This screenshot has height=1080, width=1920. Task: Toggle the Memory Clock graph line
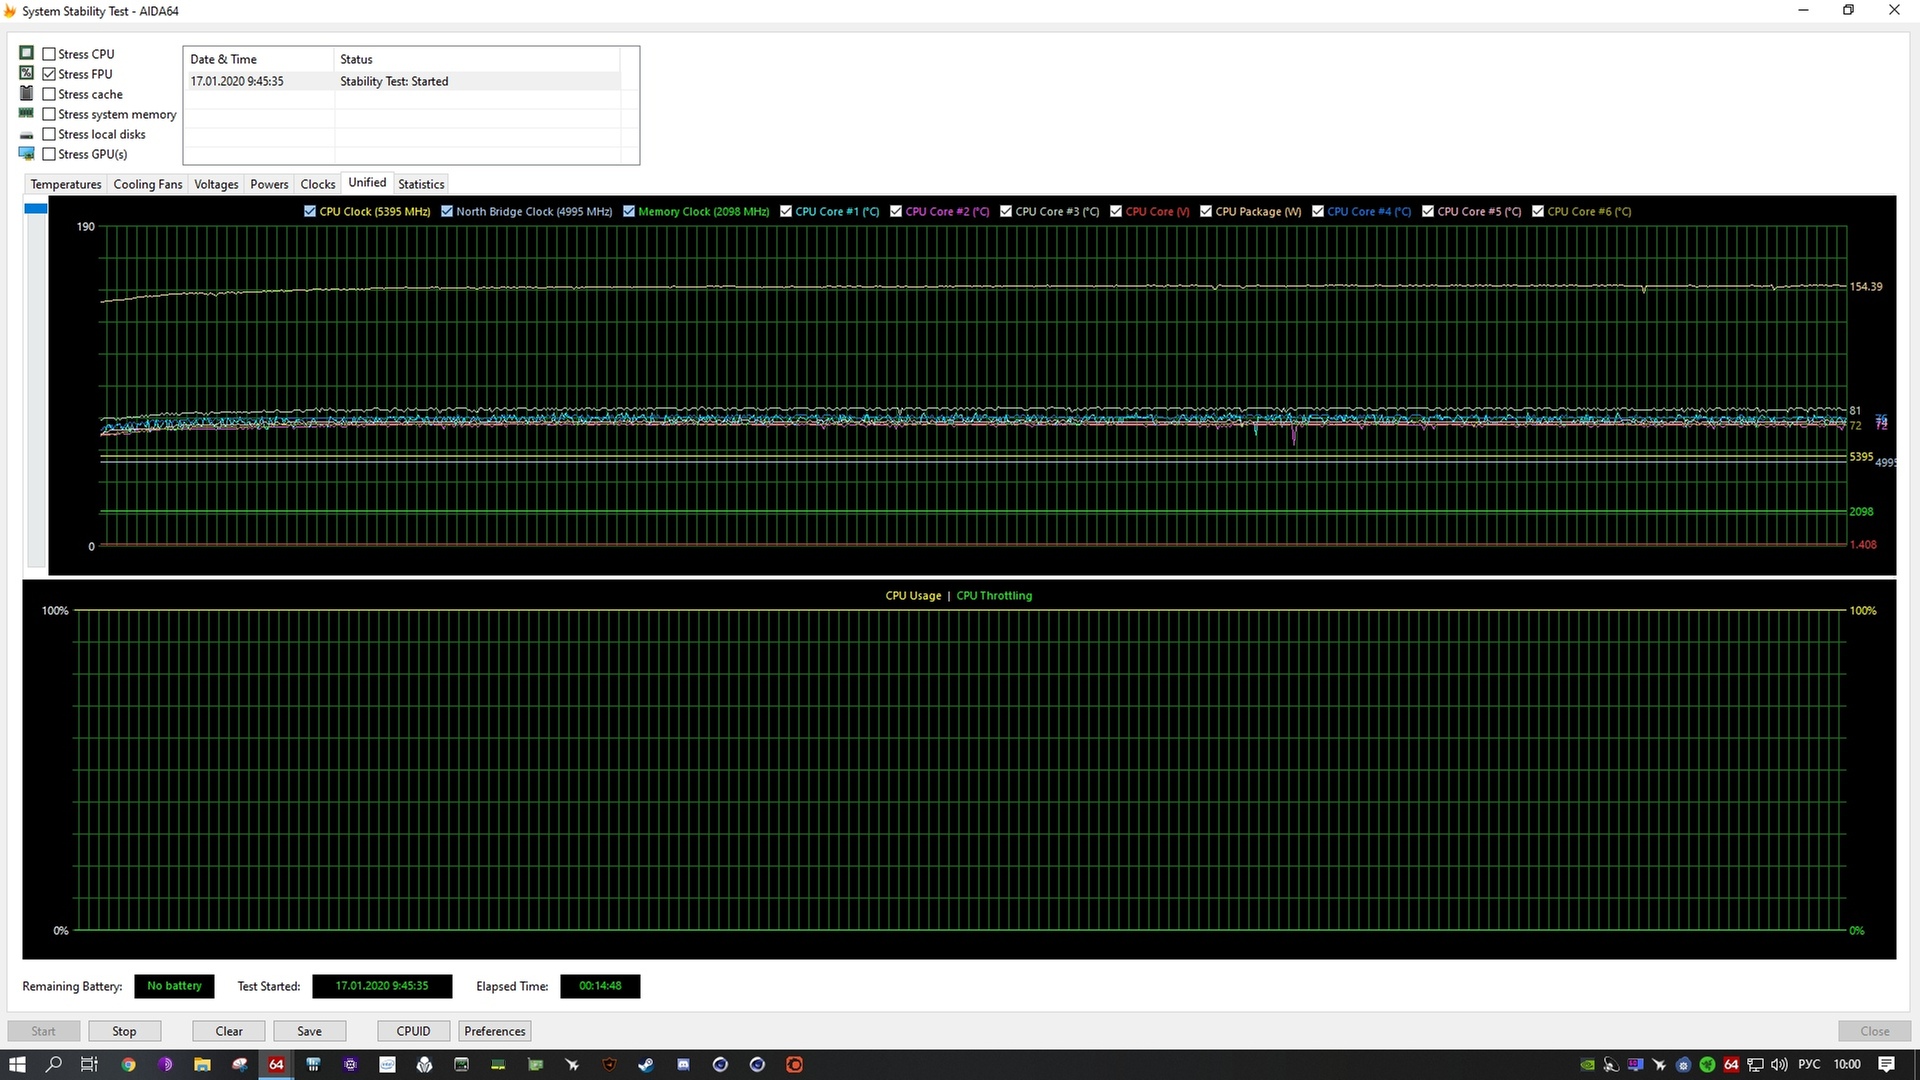click(629, 211)
